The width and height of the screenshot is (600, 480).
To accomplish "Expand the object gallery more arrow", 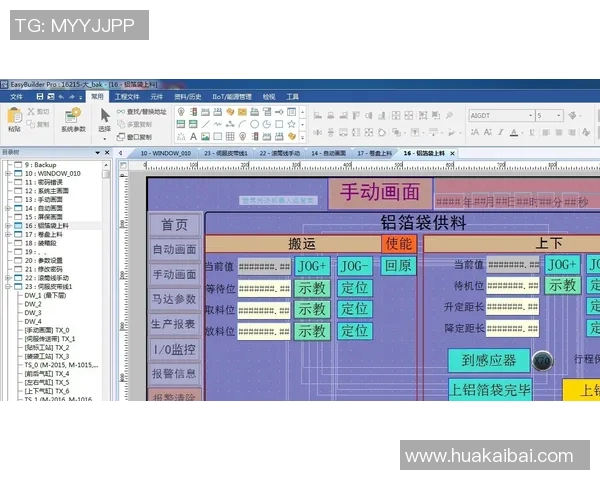I will click(302, 137).
